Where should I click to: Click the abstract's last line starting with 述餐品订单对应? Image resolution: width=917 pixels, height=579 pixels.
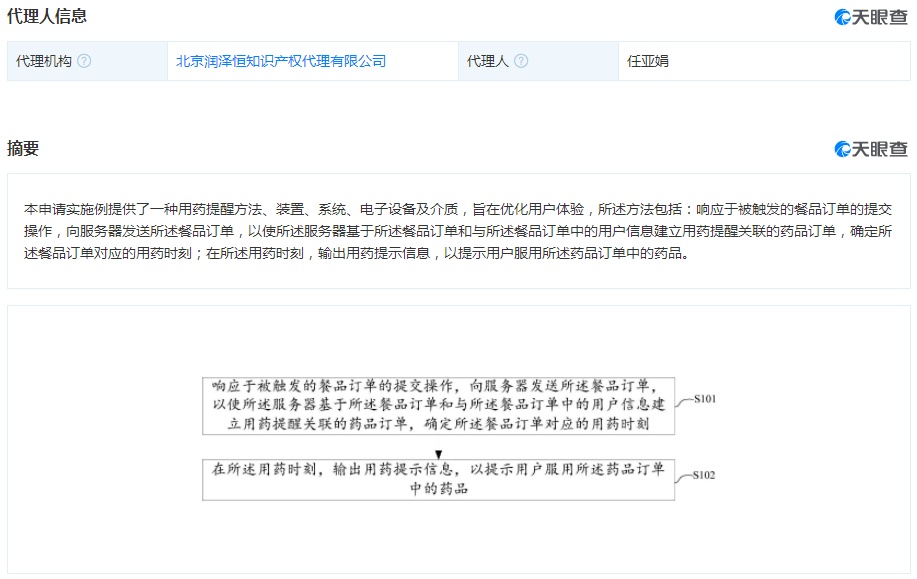click(356, 253)
